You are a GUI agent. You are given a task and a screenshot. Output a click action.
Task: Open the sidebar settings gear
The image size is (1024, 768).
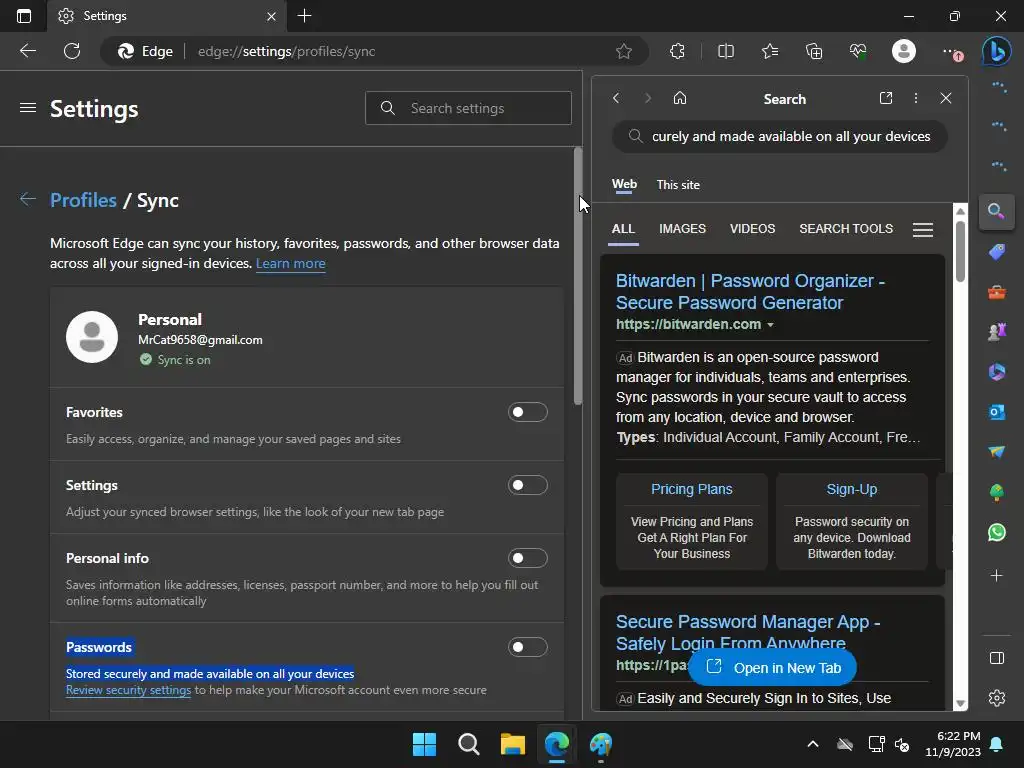point(997,698)
